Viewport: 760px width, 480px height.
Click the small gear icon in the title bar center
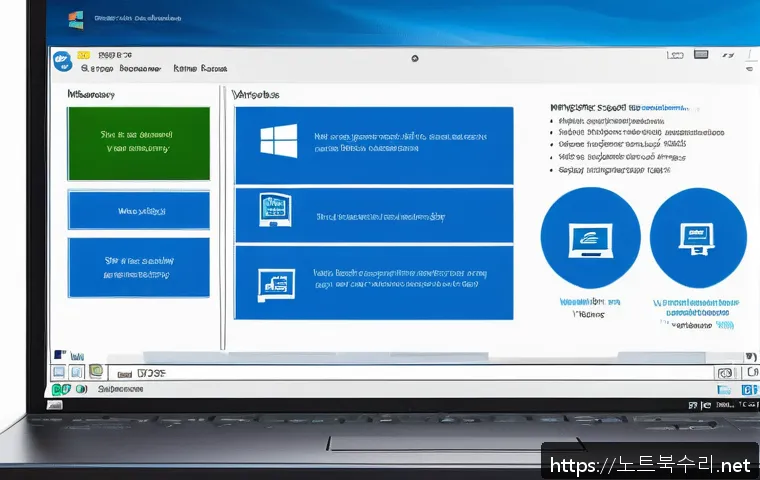tap(414, 59)
